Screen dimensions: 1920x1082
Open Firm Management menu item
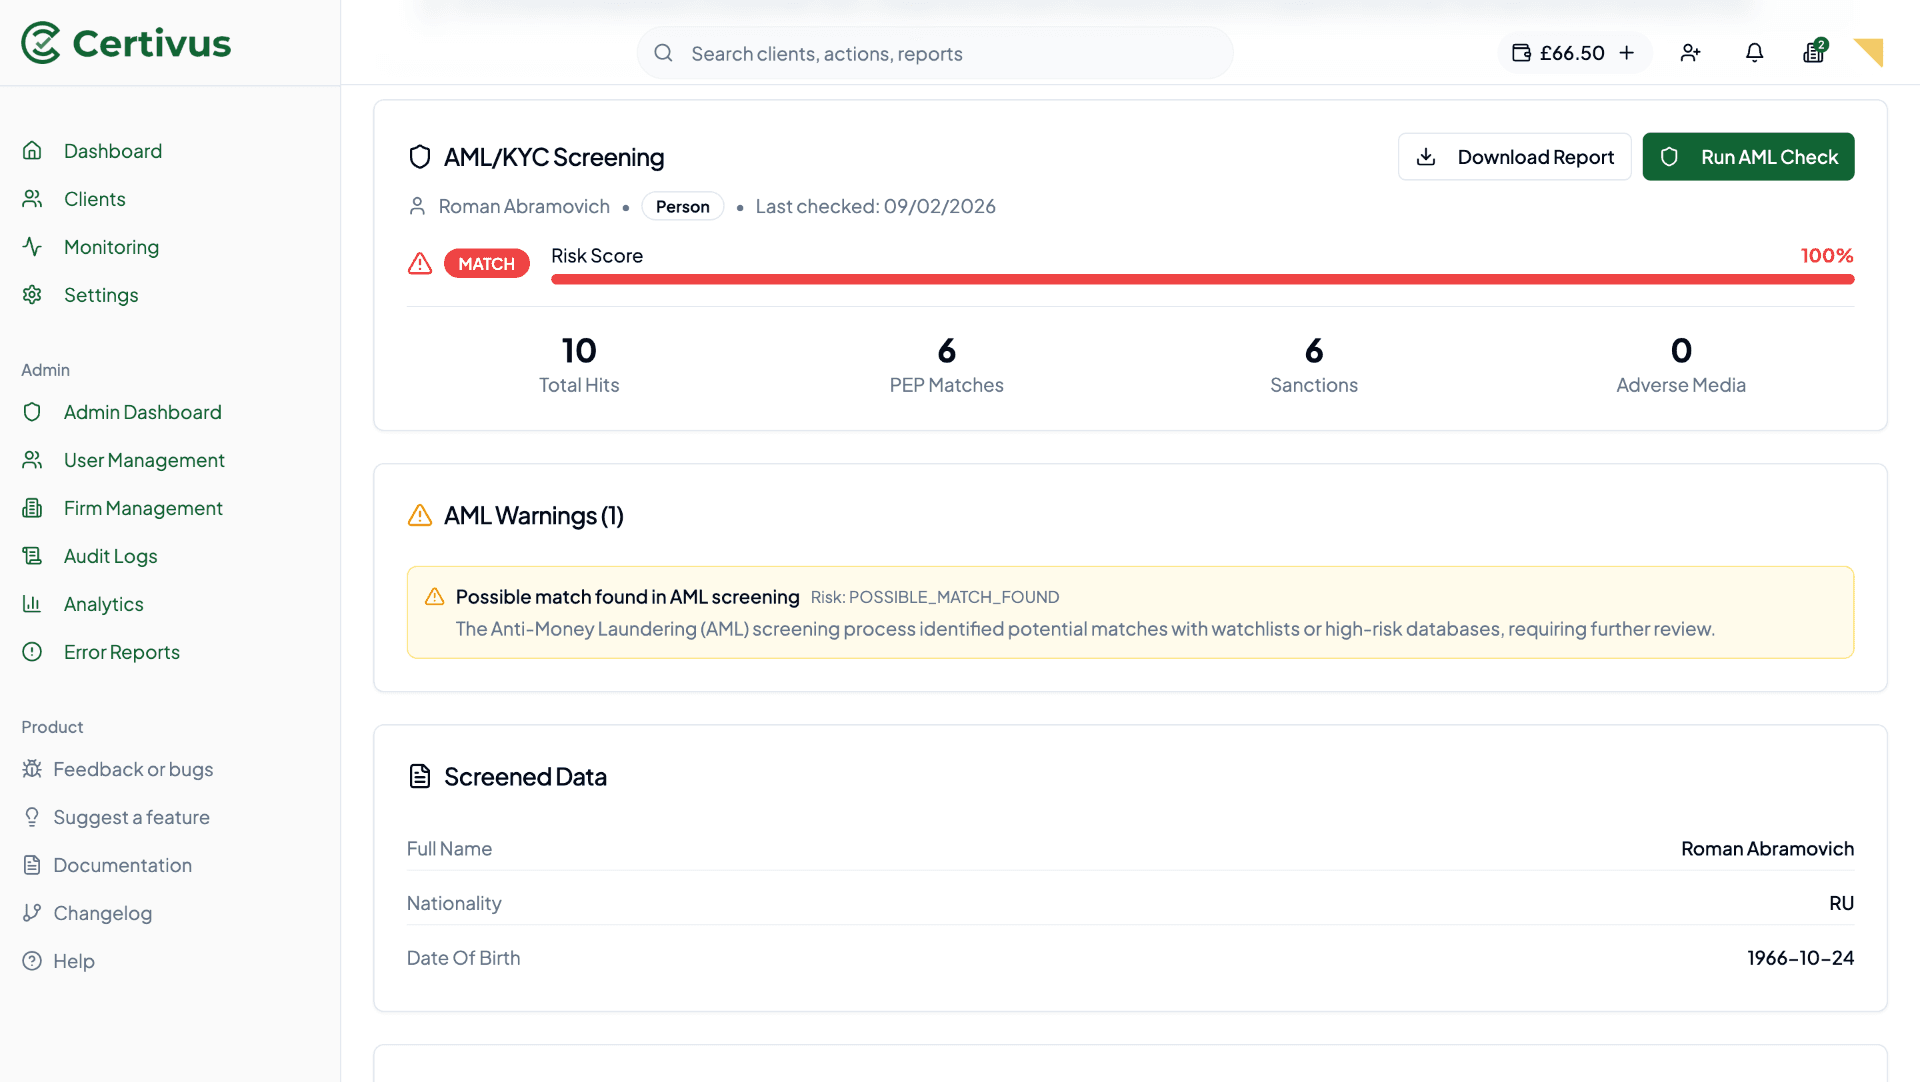143,508
